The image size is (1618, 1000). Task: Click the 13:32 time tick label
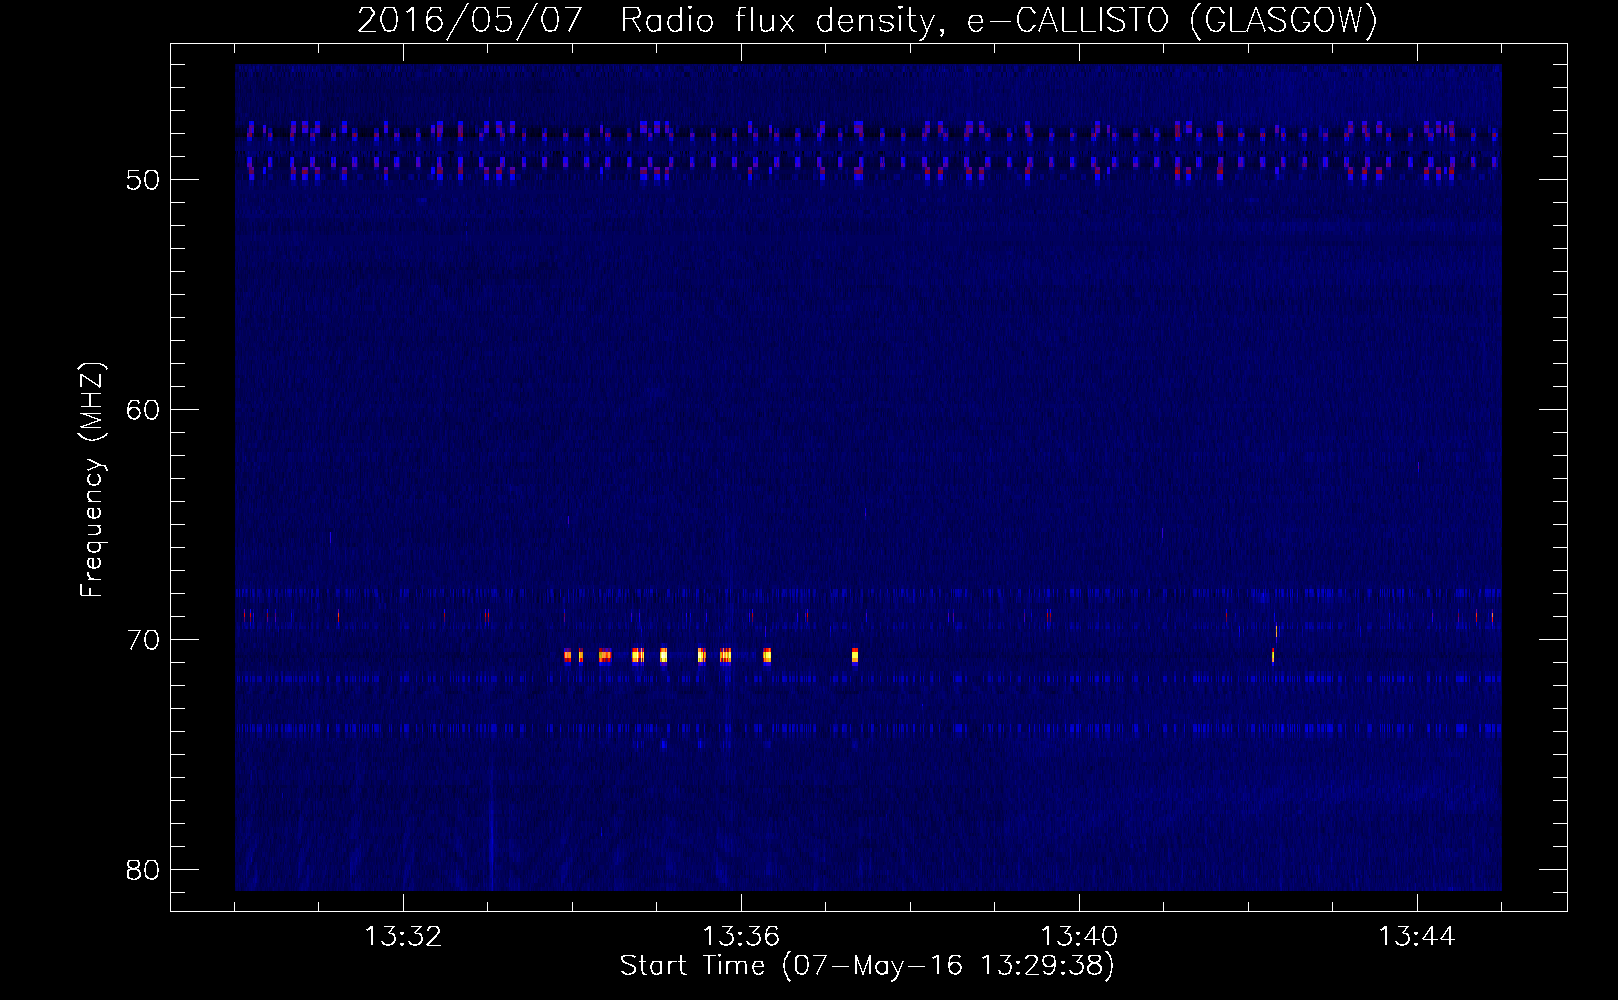pos(403,937)
